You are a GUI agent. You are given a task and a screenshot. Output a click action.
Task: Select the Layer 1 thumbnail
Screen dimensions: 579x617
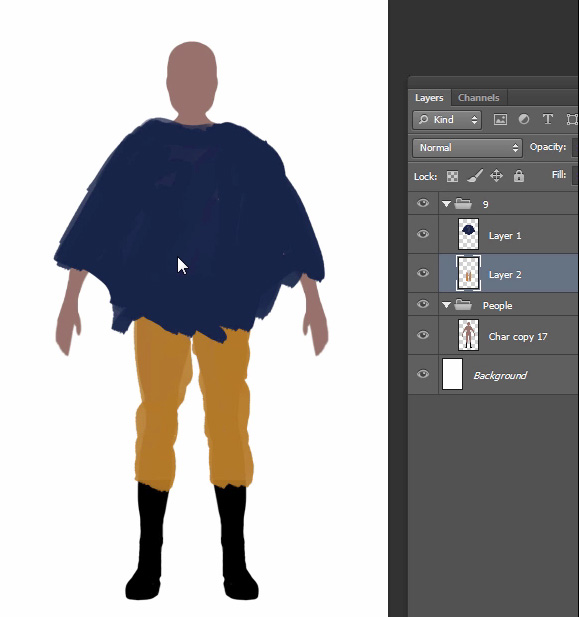pyautogui.click(x=468, y=235)
